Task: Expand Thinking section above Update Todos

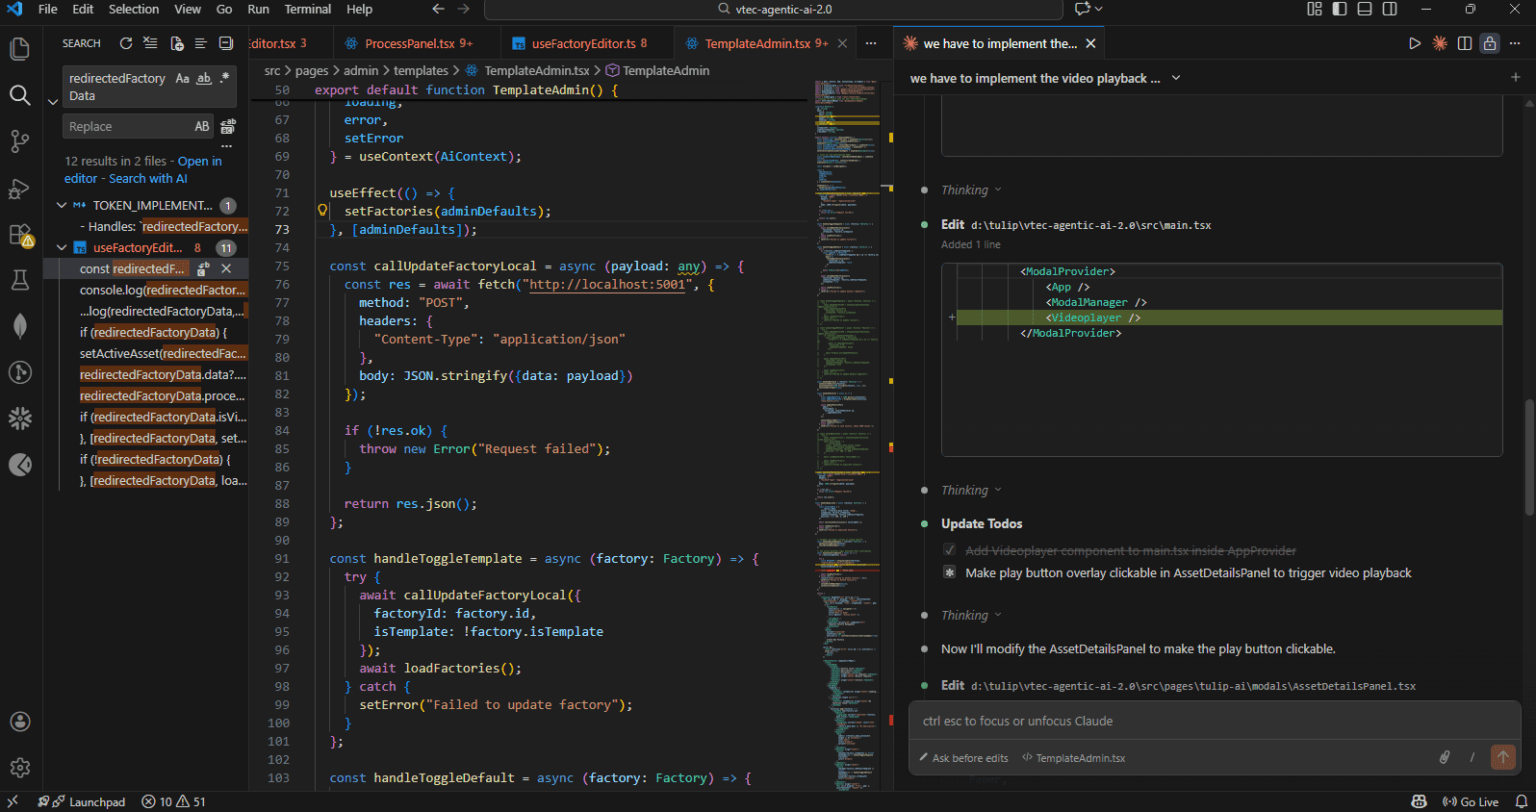Action: (970, 490)
